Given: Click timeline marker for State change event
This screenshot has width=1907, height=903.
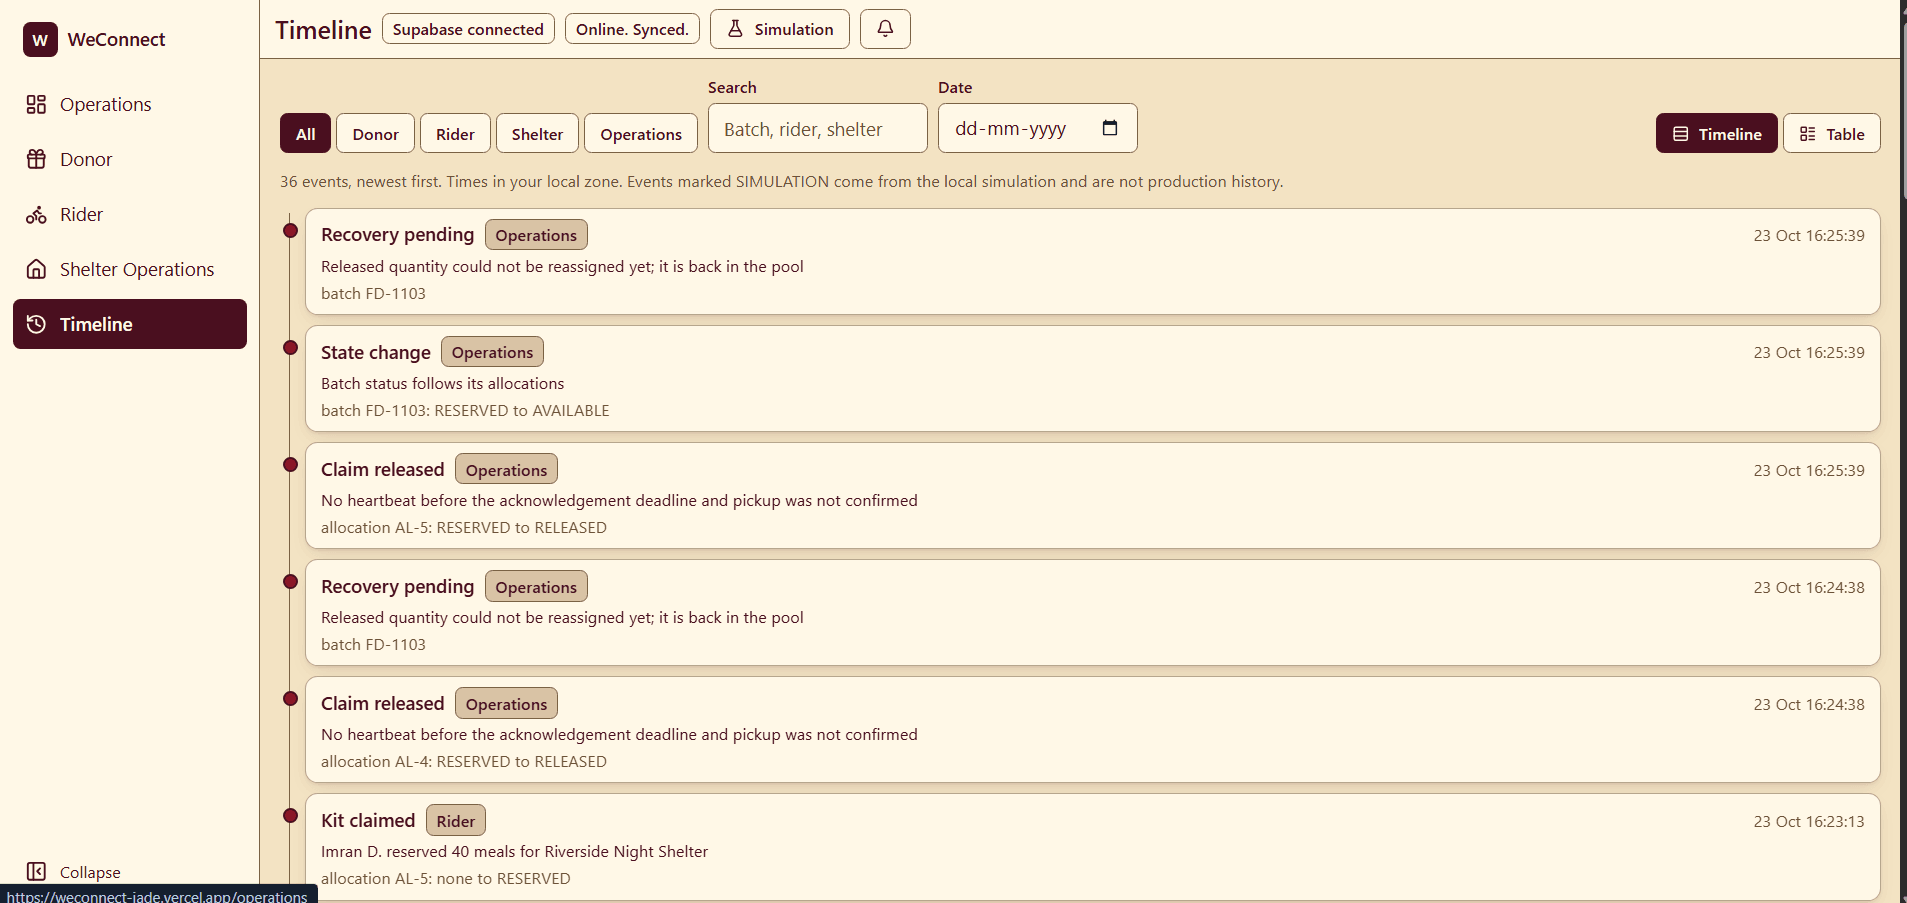Looking at the screenshot, I should click(290, 348).
